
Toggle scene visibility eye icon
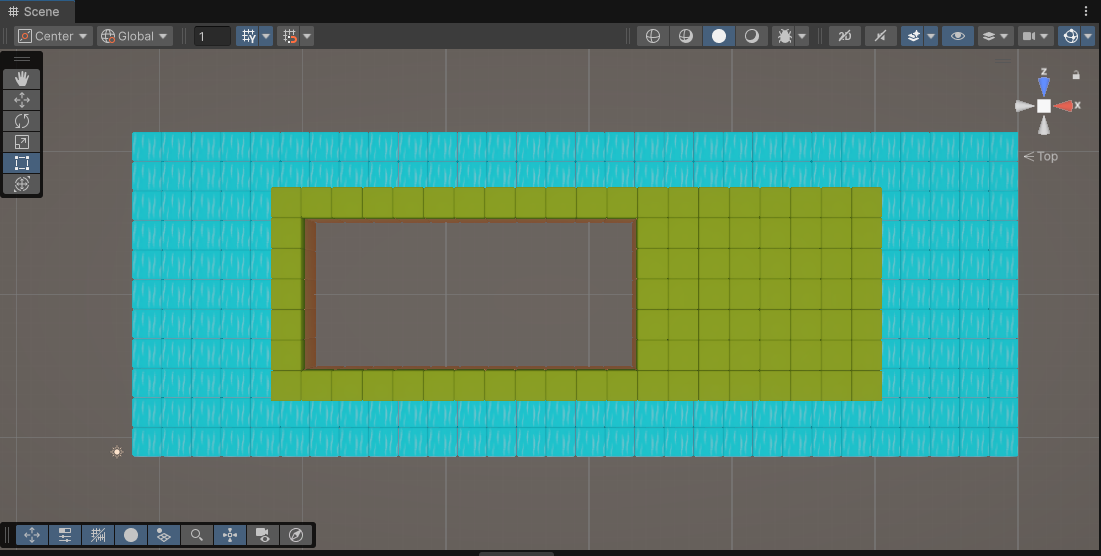coord(957,36)
